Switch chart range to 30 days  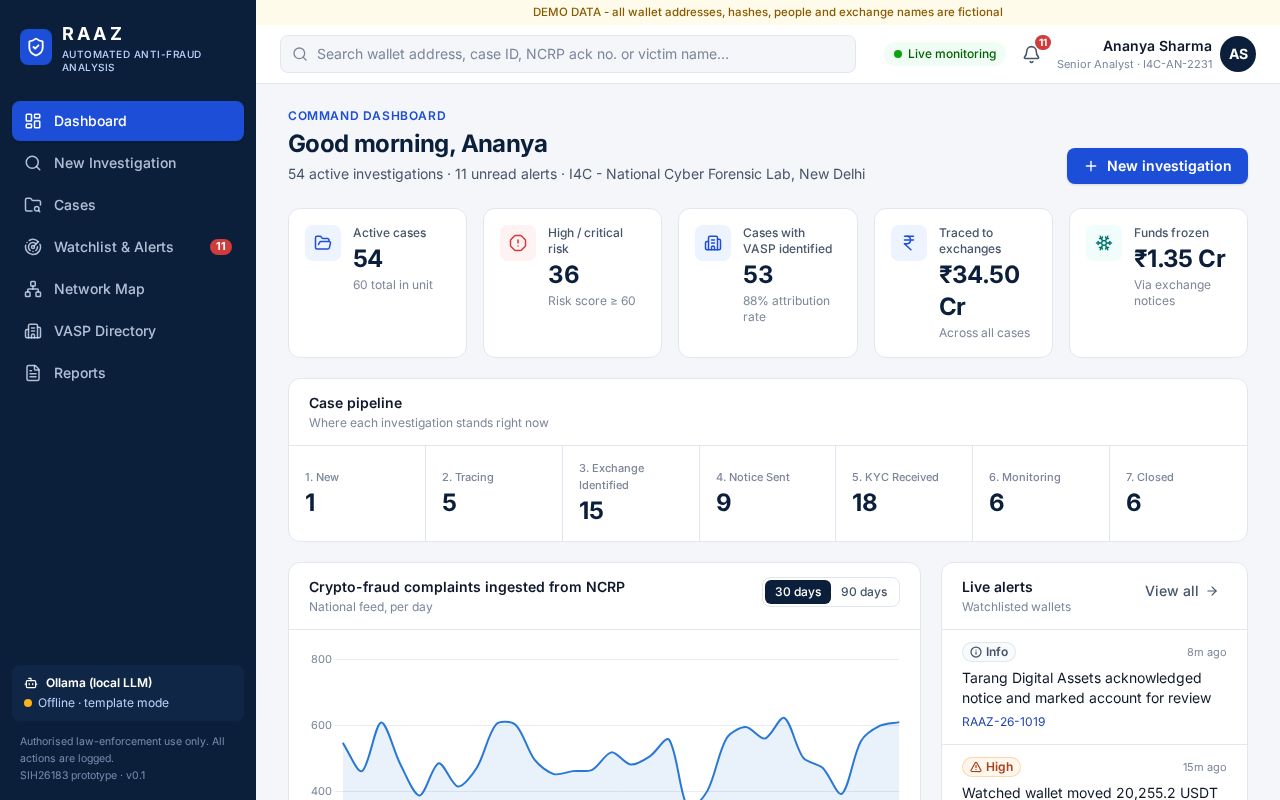coord(798,592)
